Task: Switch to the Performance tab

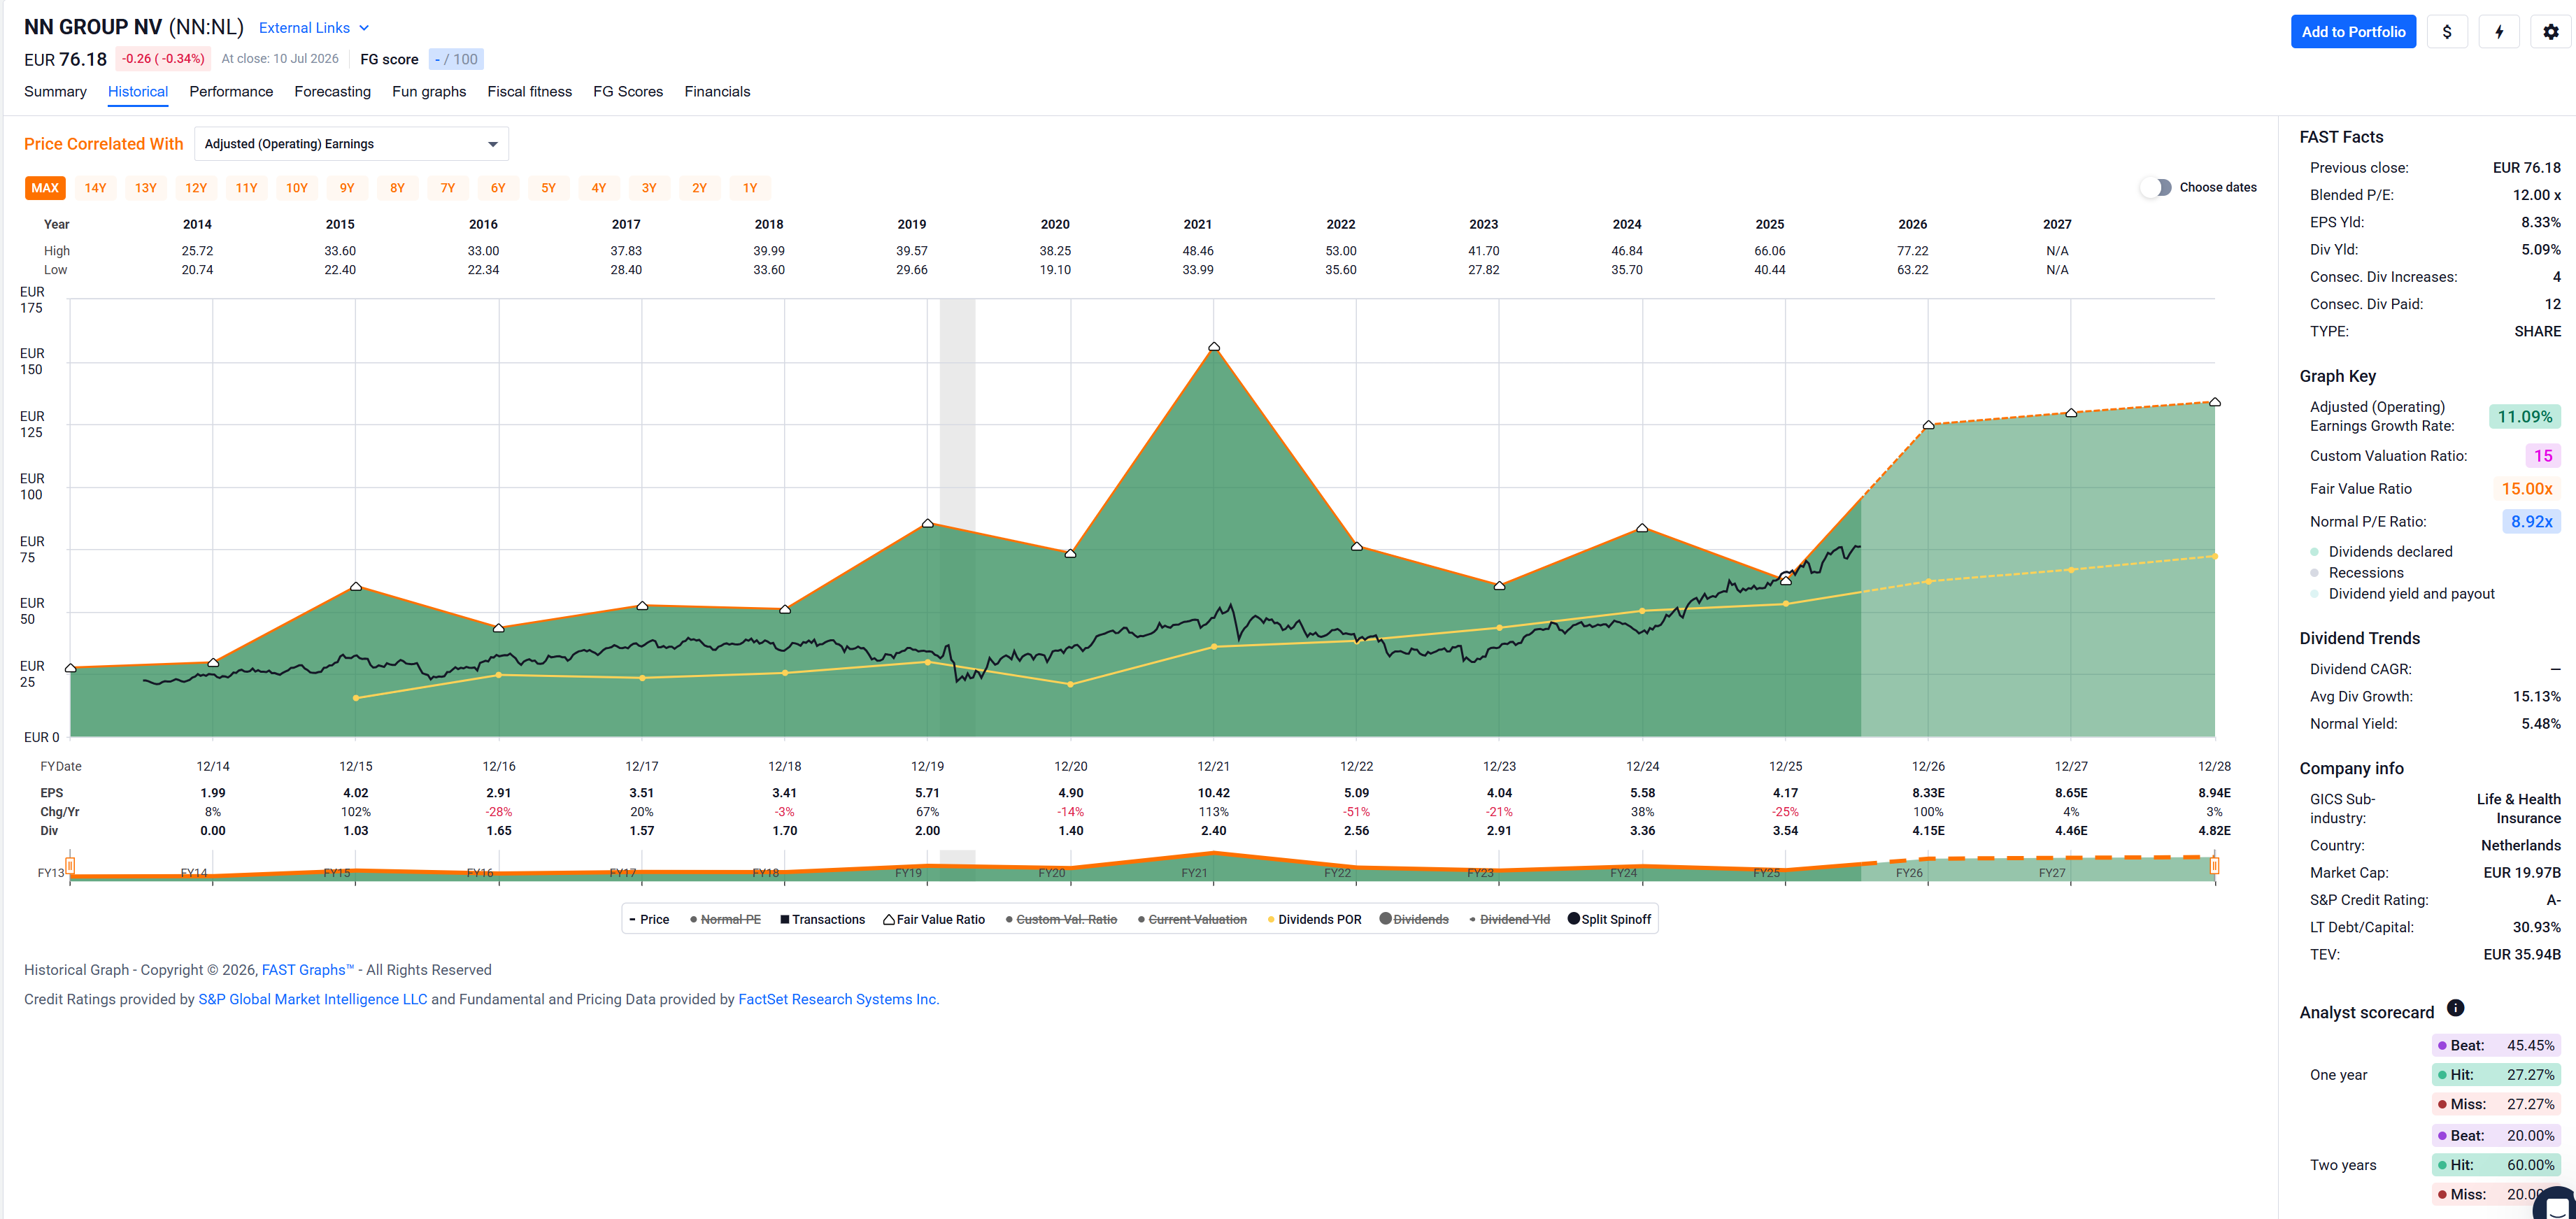Action: (x=231, y=91)
